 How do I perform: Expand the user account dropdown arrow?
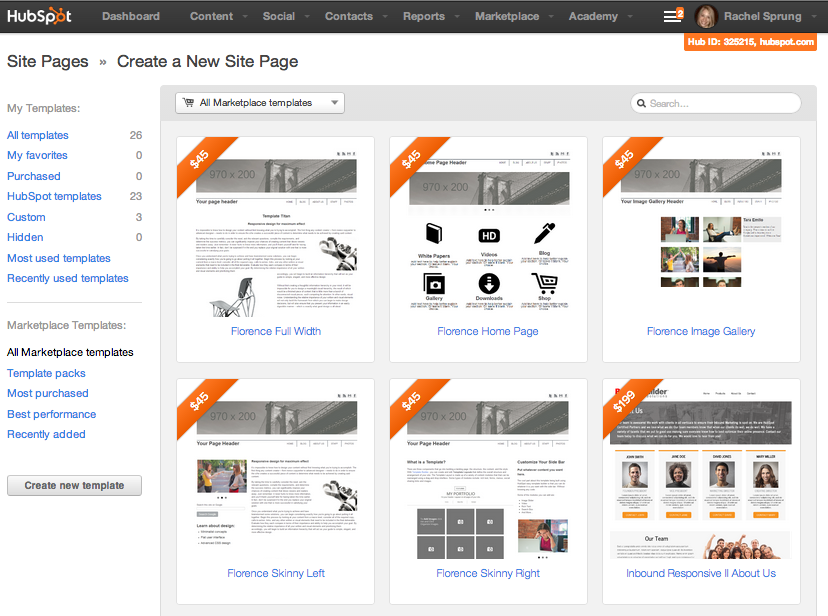[x=814, y=17]
